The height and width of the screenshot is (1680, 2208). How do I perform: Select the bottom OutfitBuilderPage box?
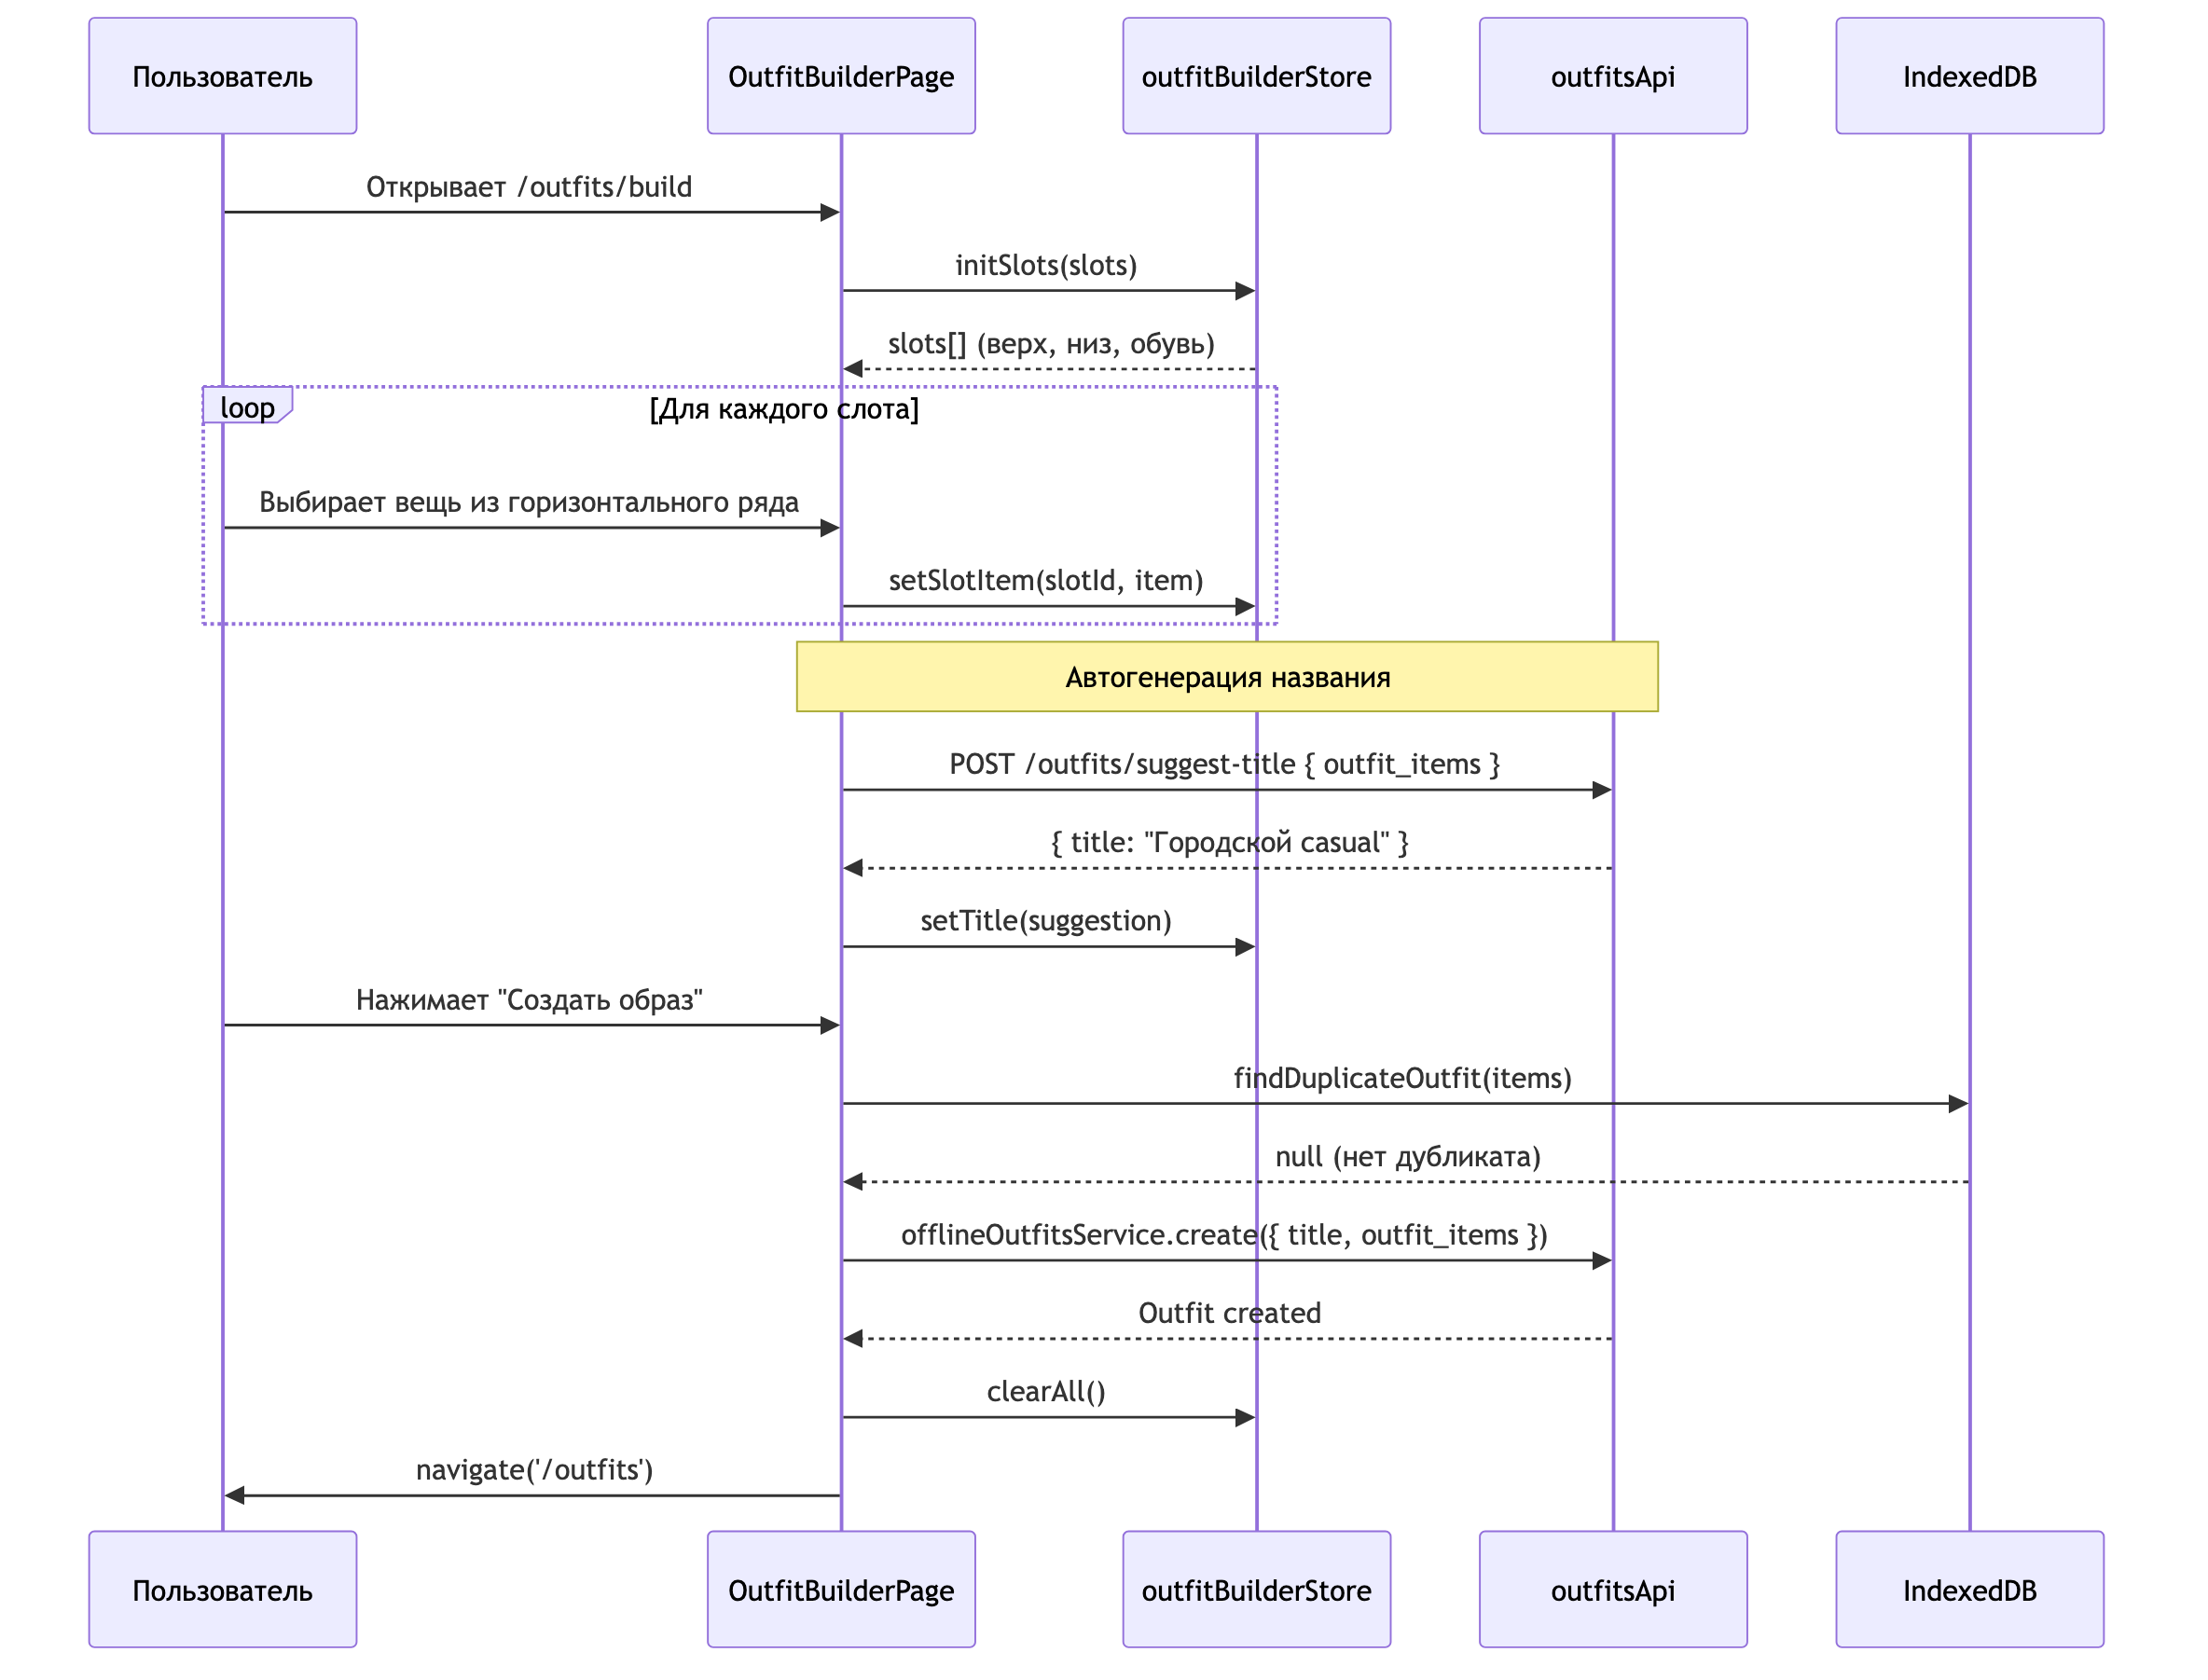tap(840, 1589)
